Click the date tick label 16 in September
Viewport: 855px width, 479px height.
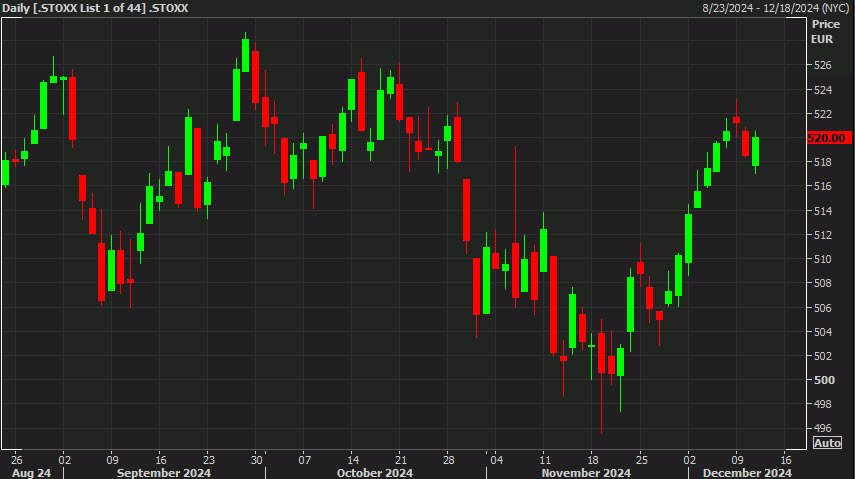(160, 459)
